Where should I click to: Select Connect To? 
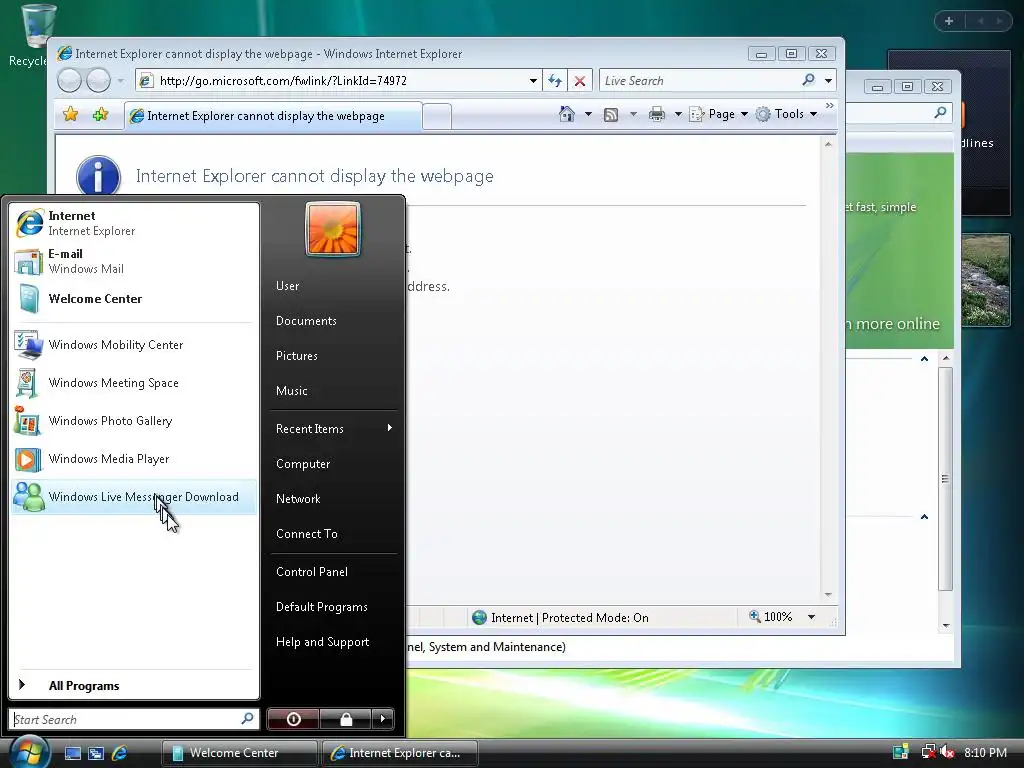pos(333,534)
